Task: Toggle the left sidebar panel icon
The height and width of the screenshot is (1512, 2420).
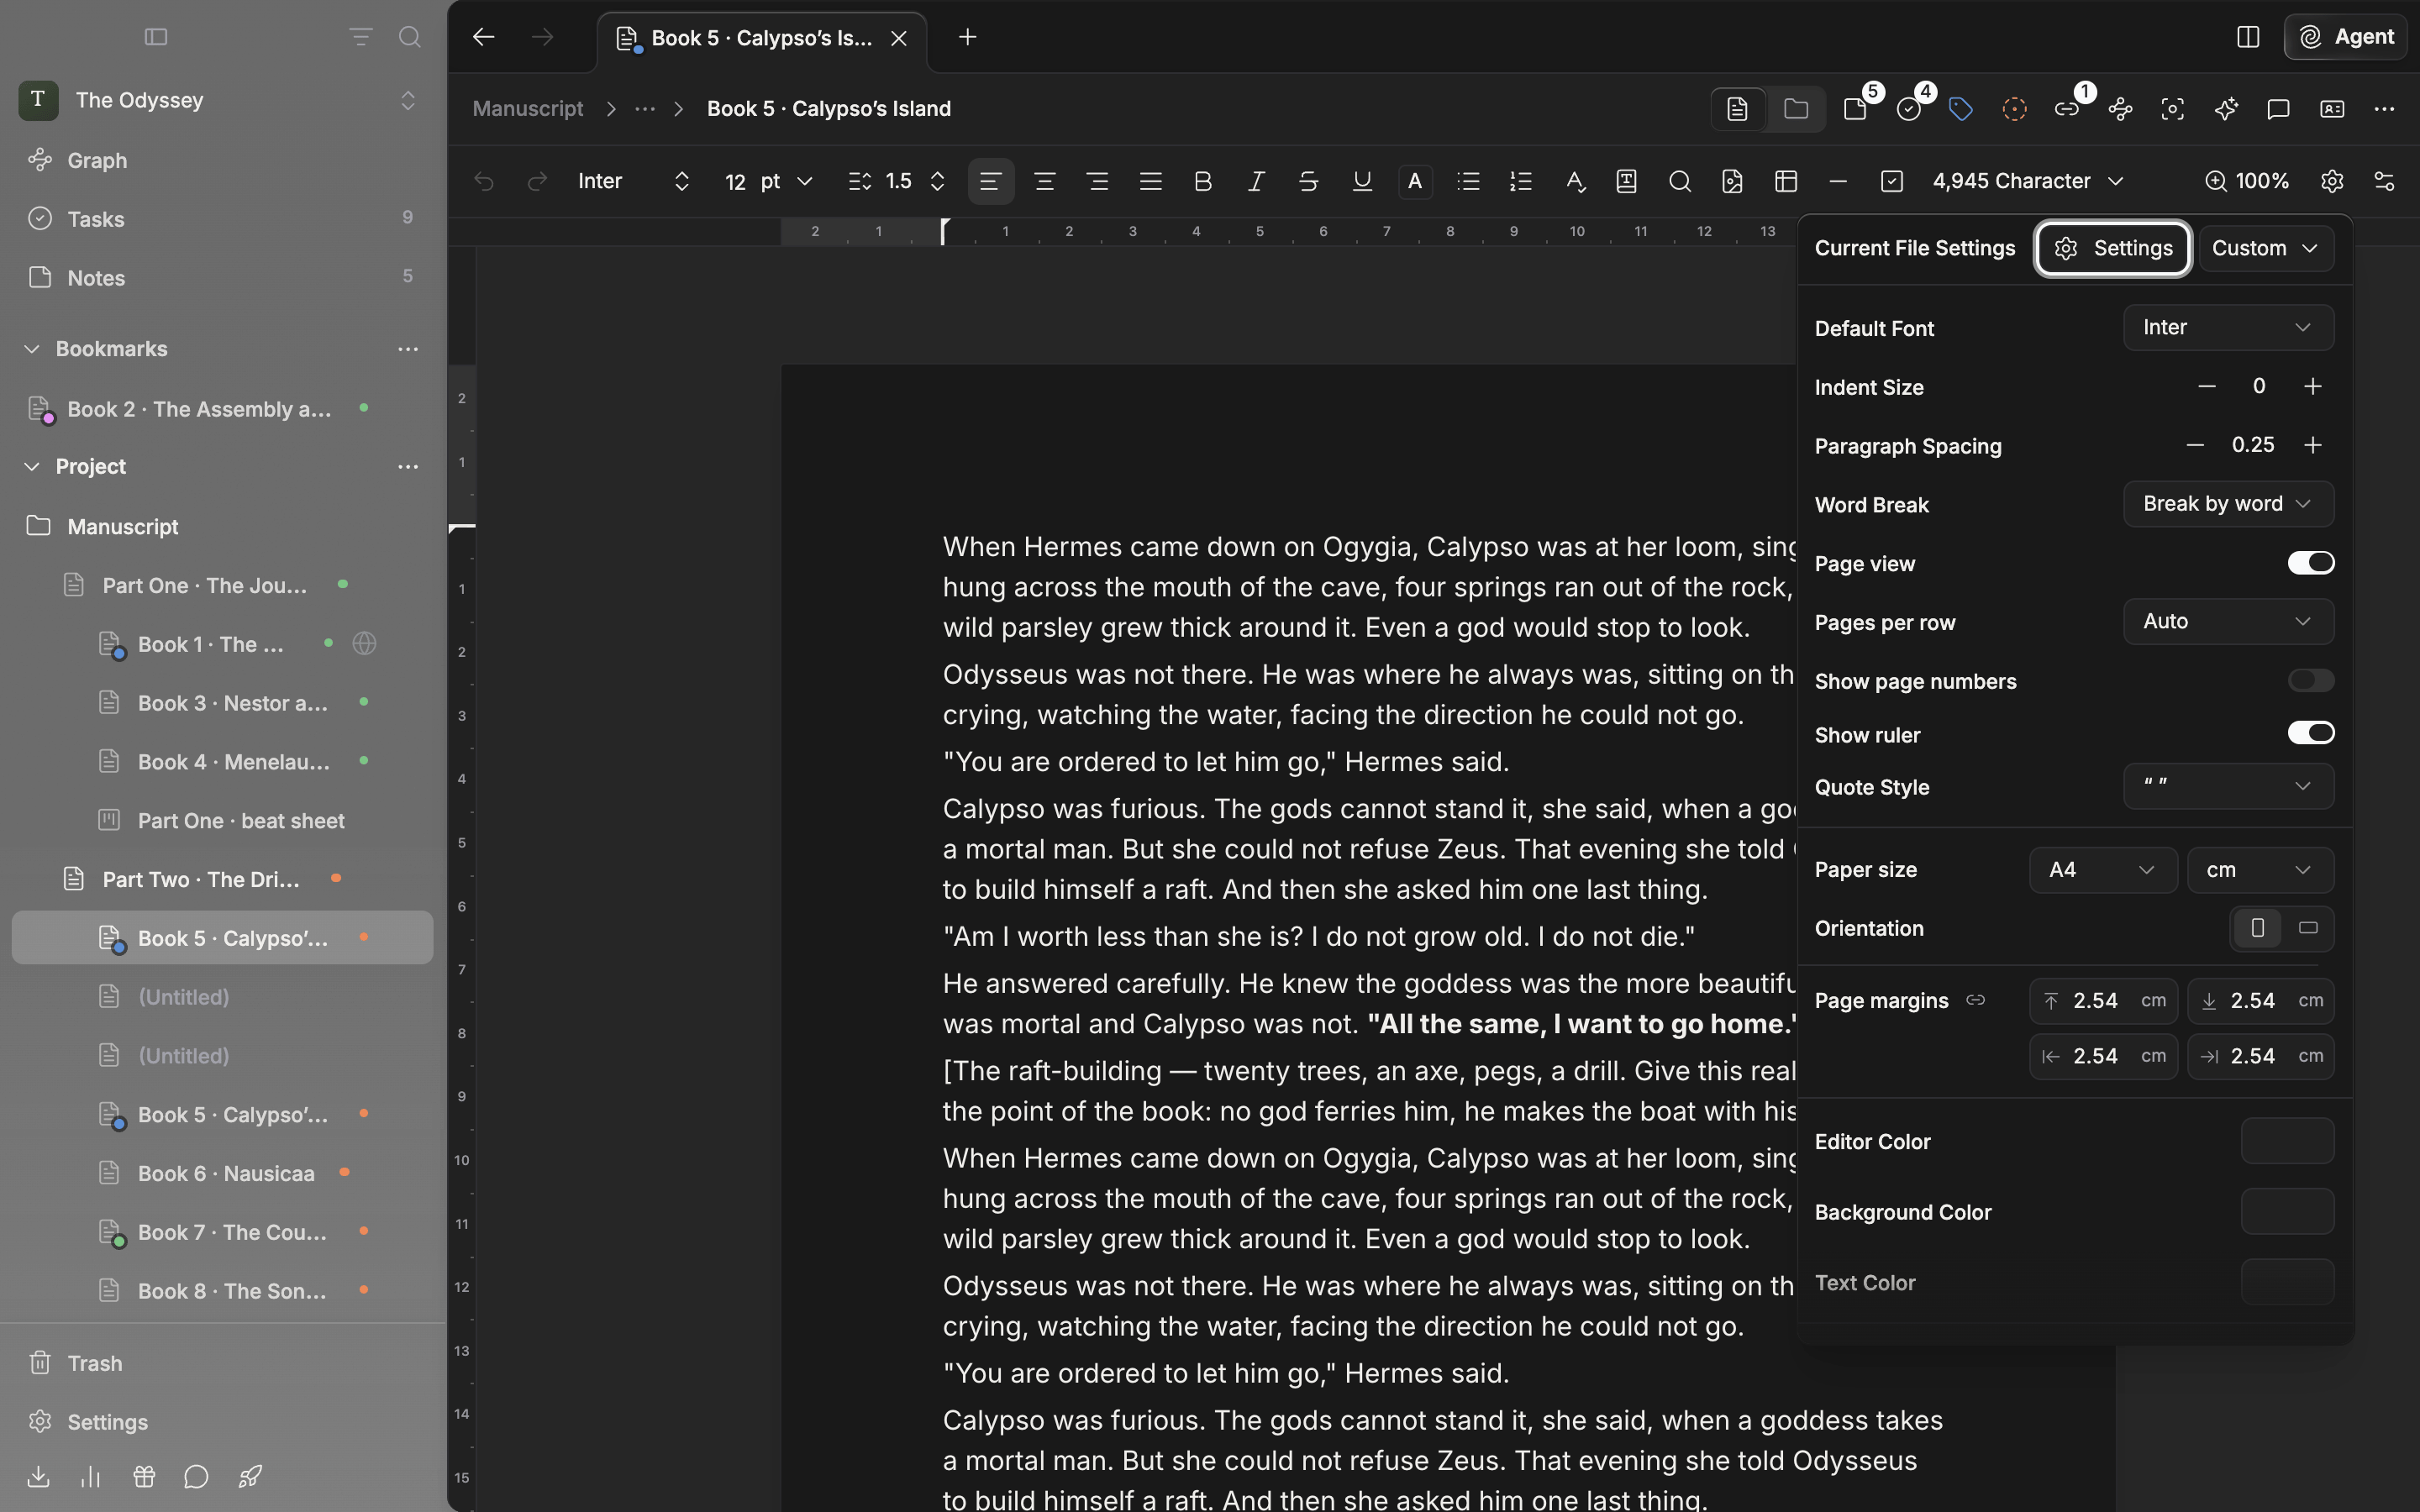Action: [x=156, y=37]
